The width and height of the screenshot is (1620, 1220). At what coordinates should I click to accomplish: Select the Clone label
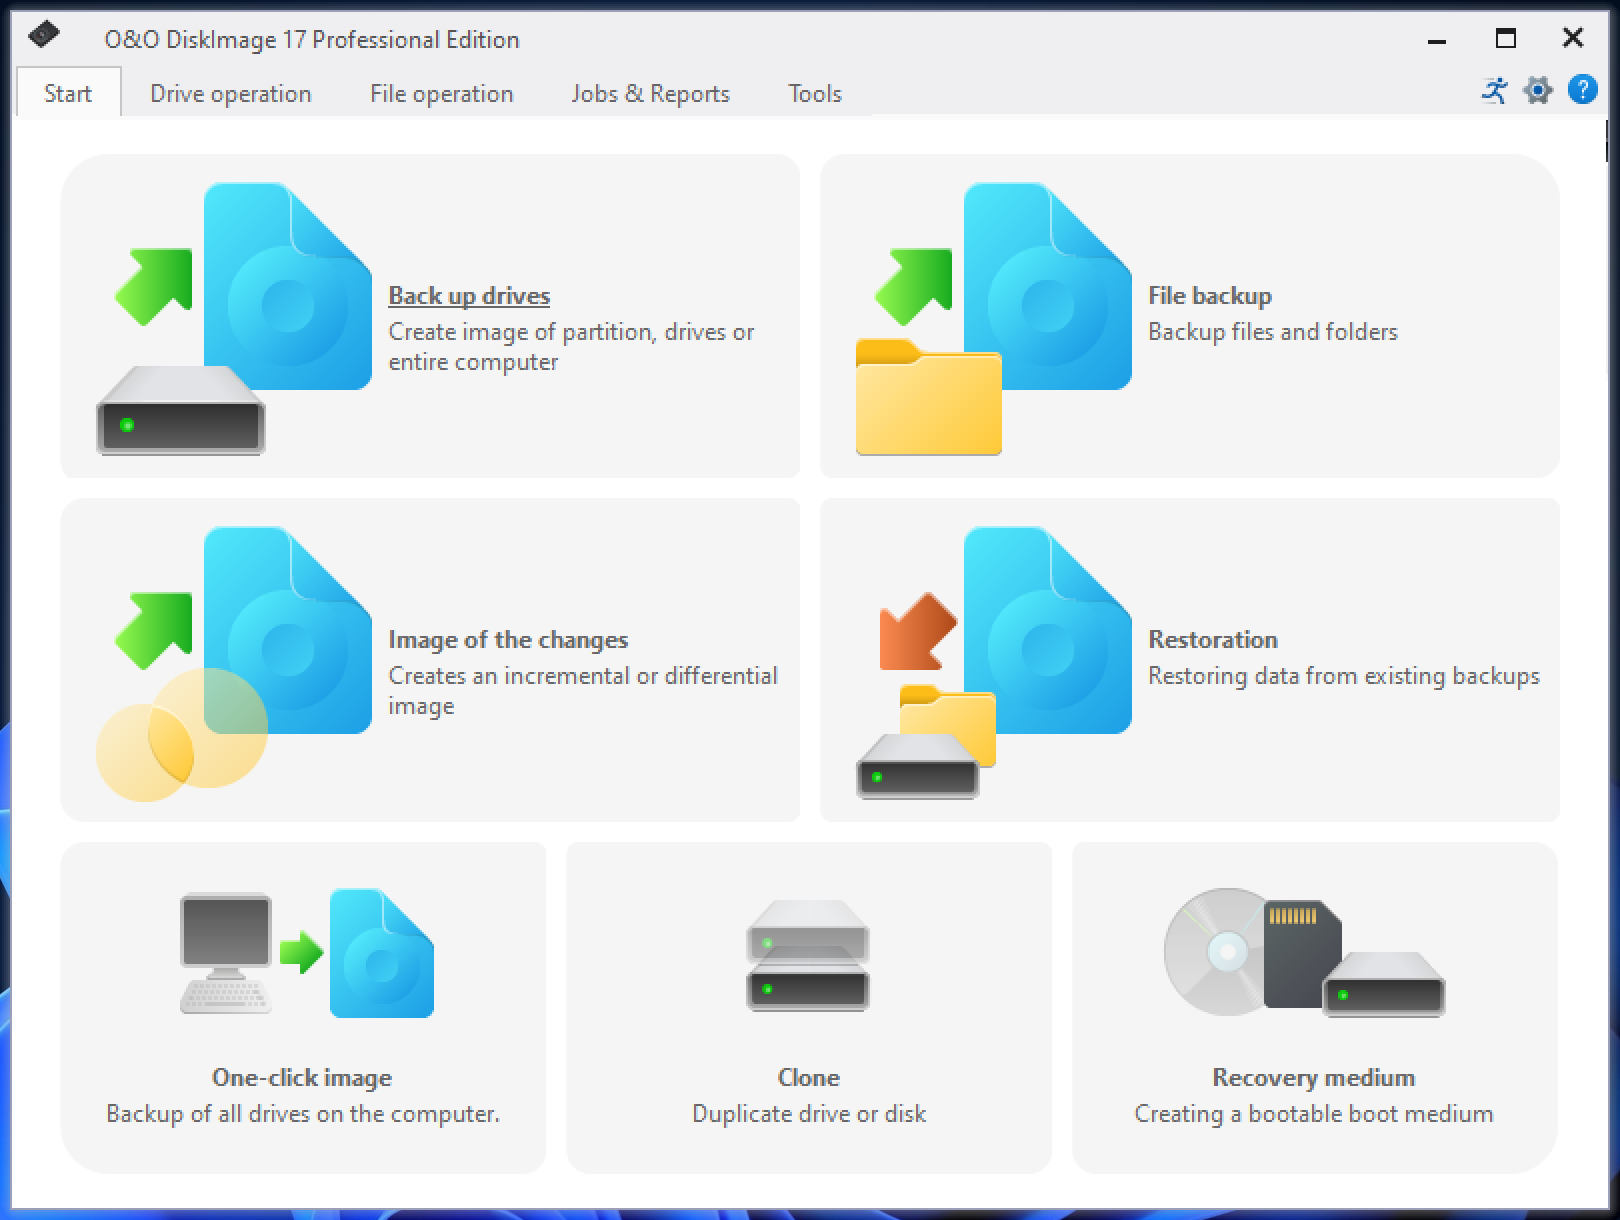(x=809, y=1078)
